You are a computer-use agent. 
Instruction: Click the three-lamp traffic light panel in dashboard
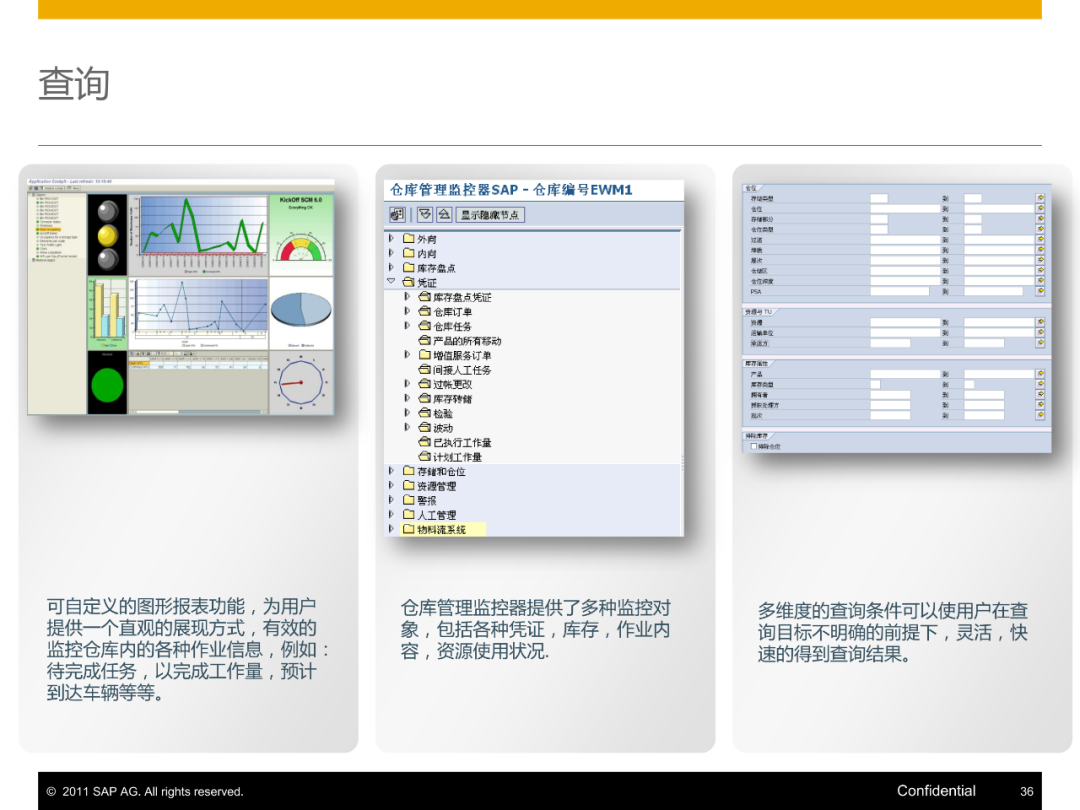[107, 235]
